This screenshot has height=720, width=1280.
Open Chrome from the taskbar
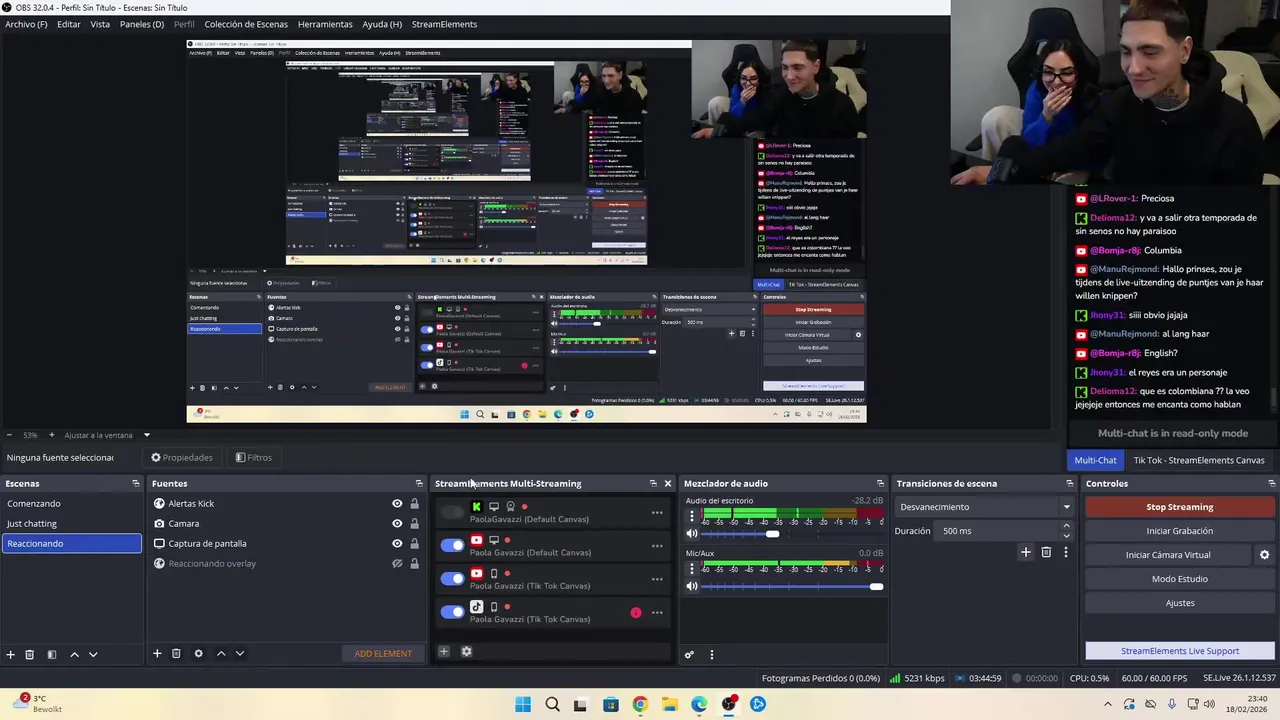pyautogui.click(x=640, y=704)
